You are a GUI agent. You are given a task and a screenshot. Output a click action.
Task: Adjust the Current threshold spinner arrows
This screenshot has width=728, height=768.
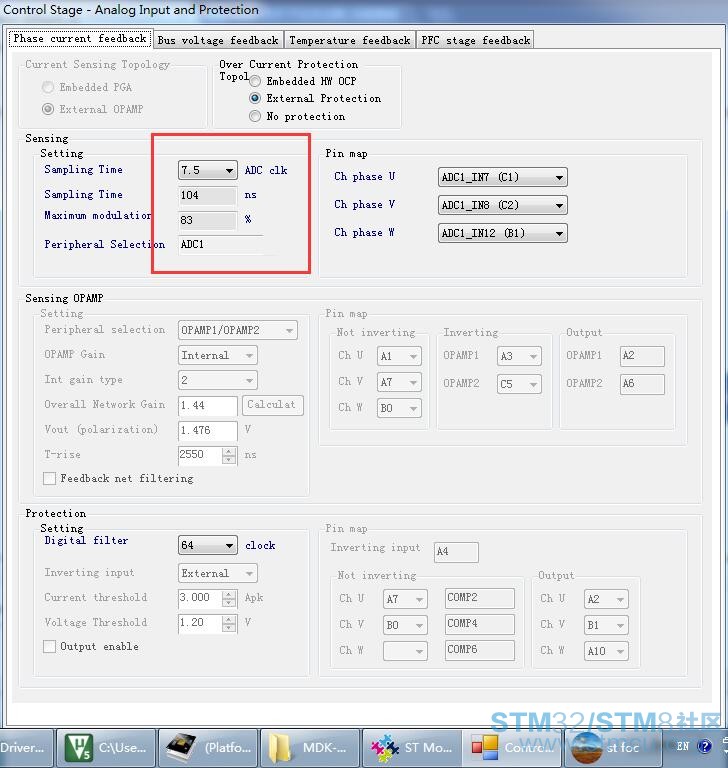point(229,598)
